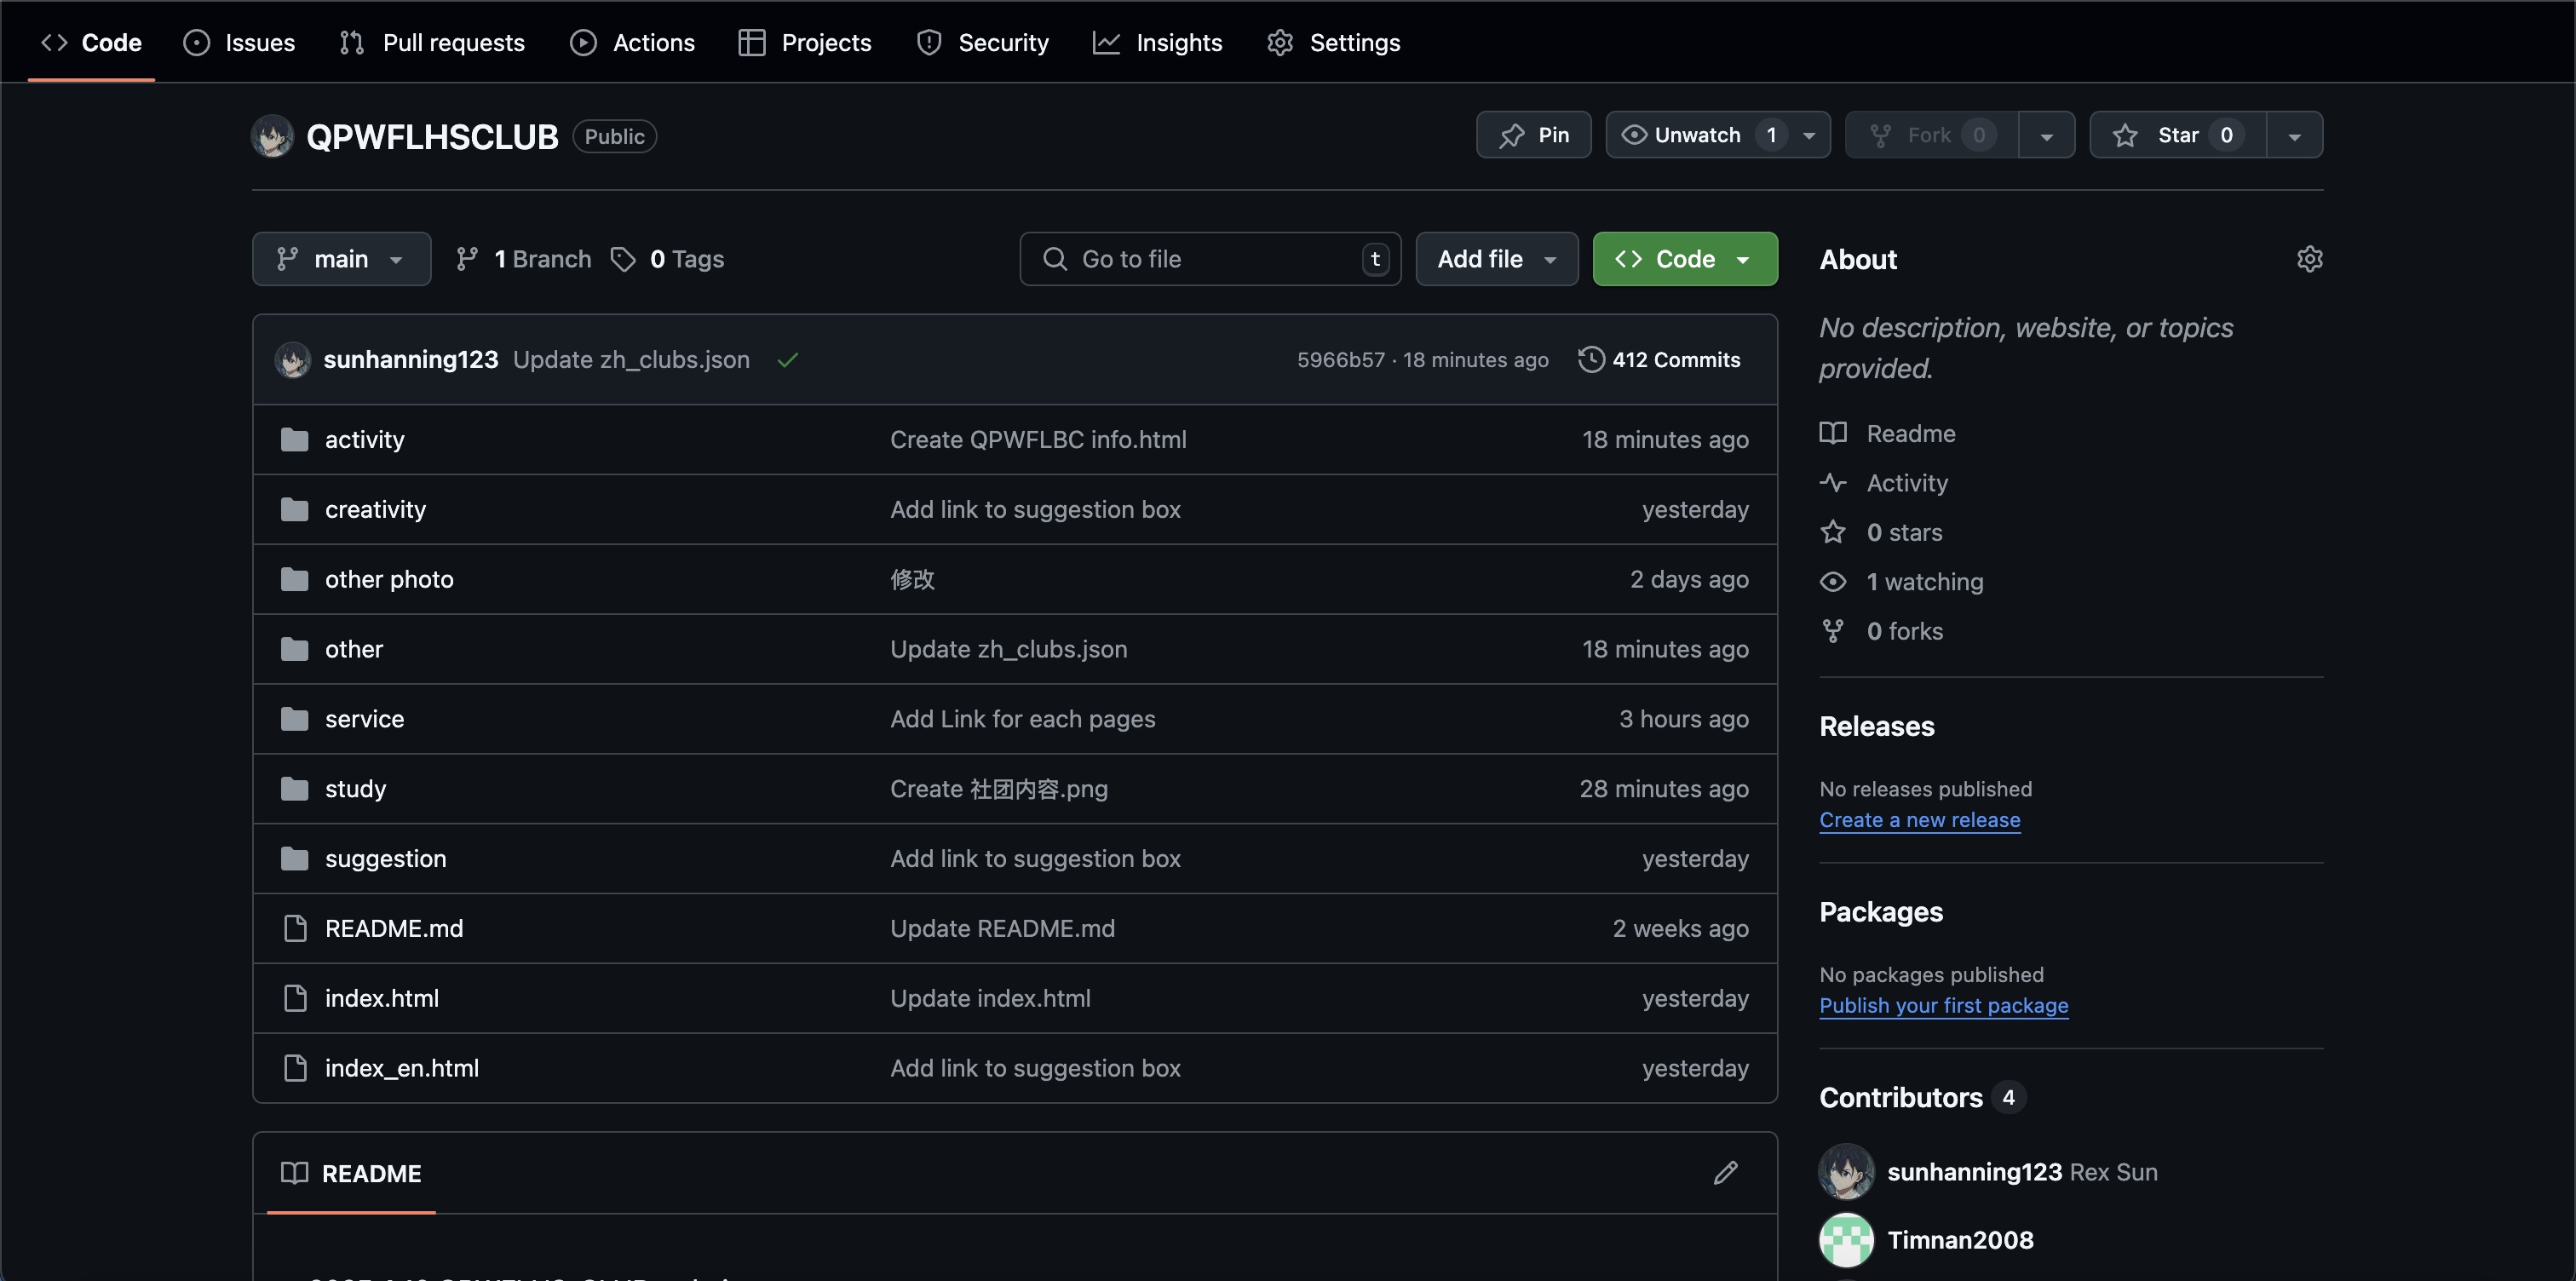Image resolution: width=2576 pixels, height=1281 pixels.
Task: View the Insights tab
Action: click(x=1157, y=42)
